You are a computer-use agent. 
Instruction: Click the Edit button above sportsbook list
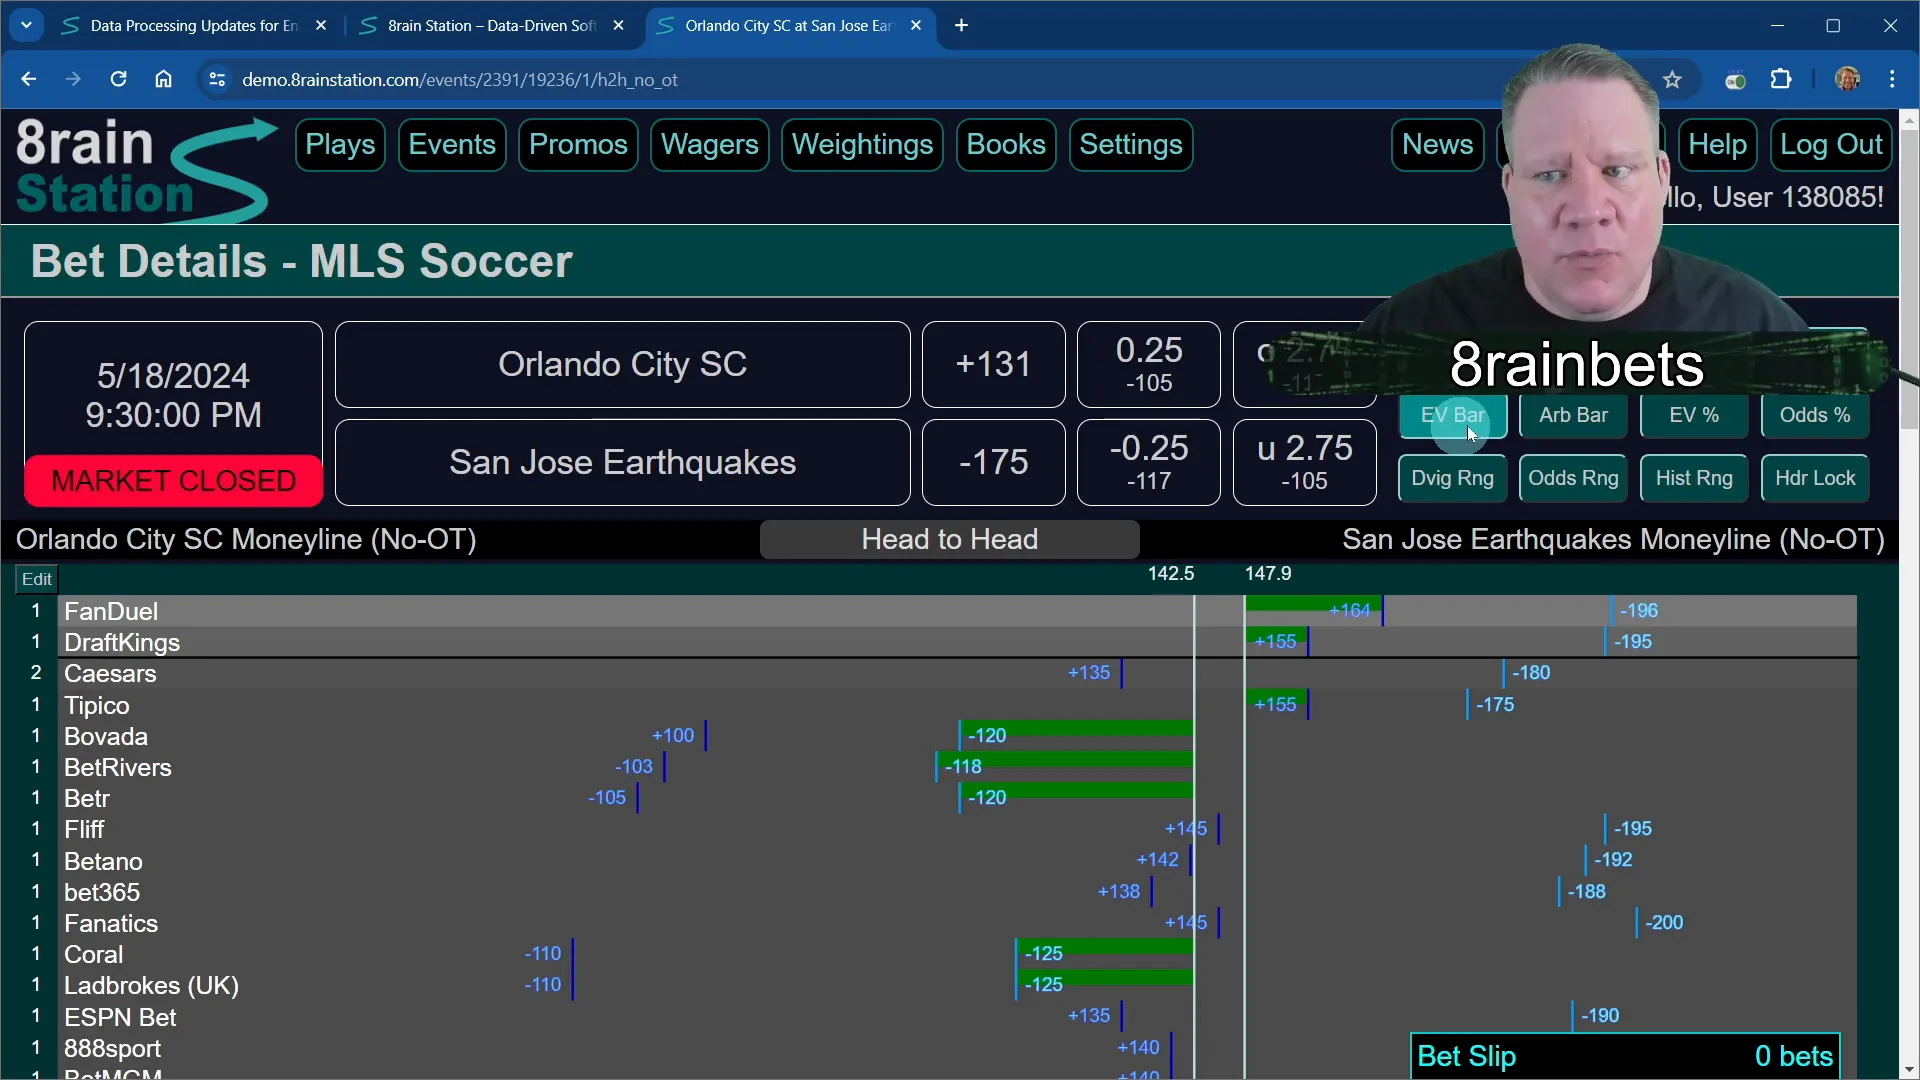[37, 579]
